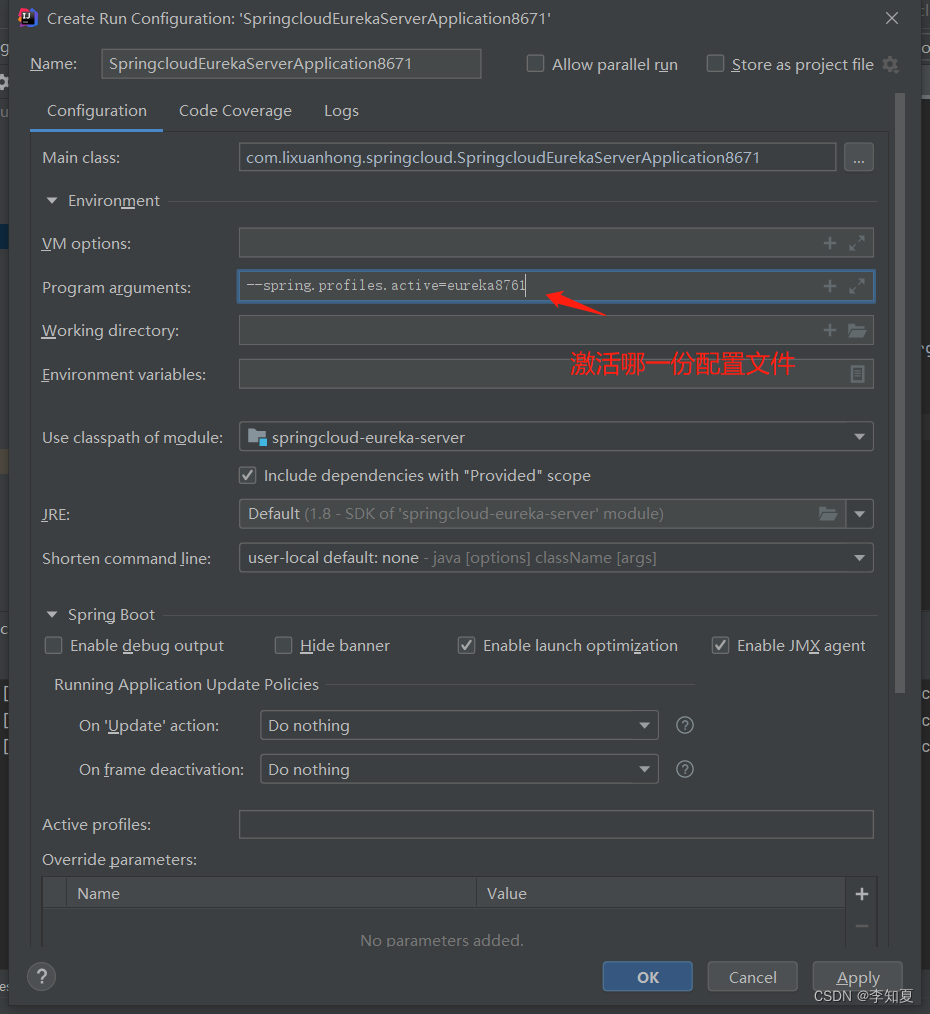
Task: Enable Allow parallel run checkbox
Action: click(536, 64)
